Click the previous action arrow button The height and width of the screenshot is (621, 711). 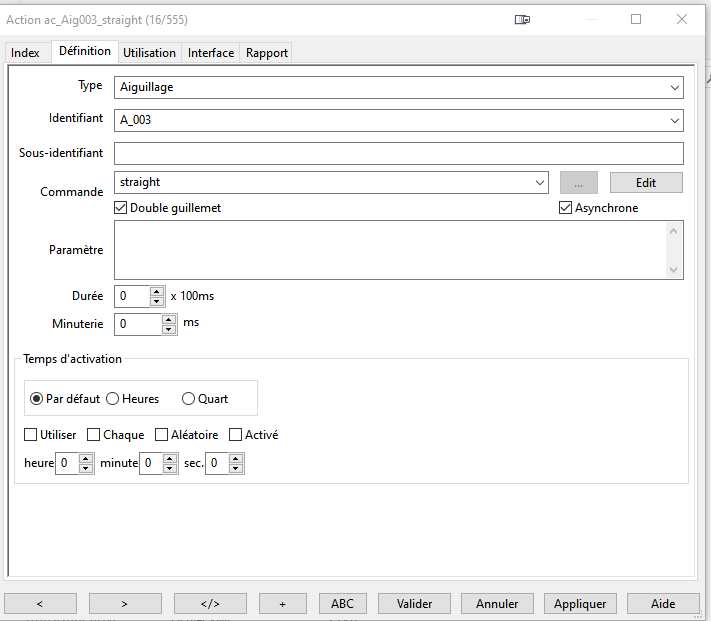click(40, 603)
